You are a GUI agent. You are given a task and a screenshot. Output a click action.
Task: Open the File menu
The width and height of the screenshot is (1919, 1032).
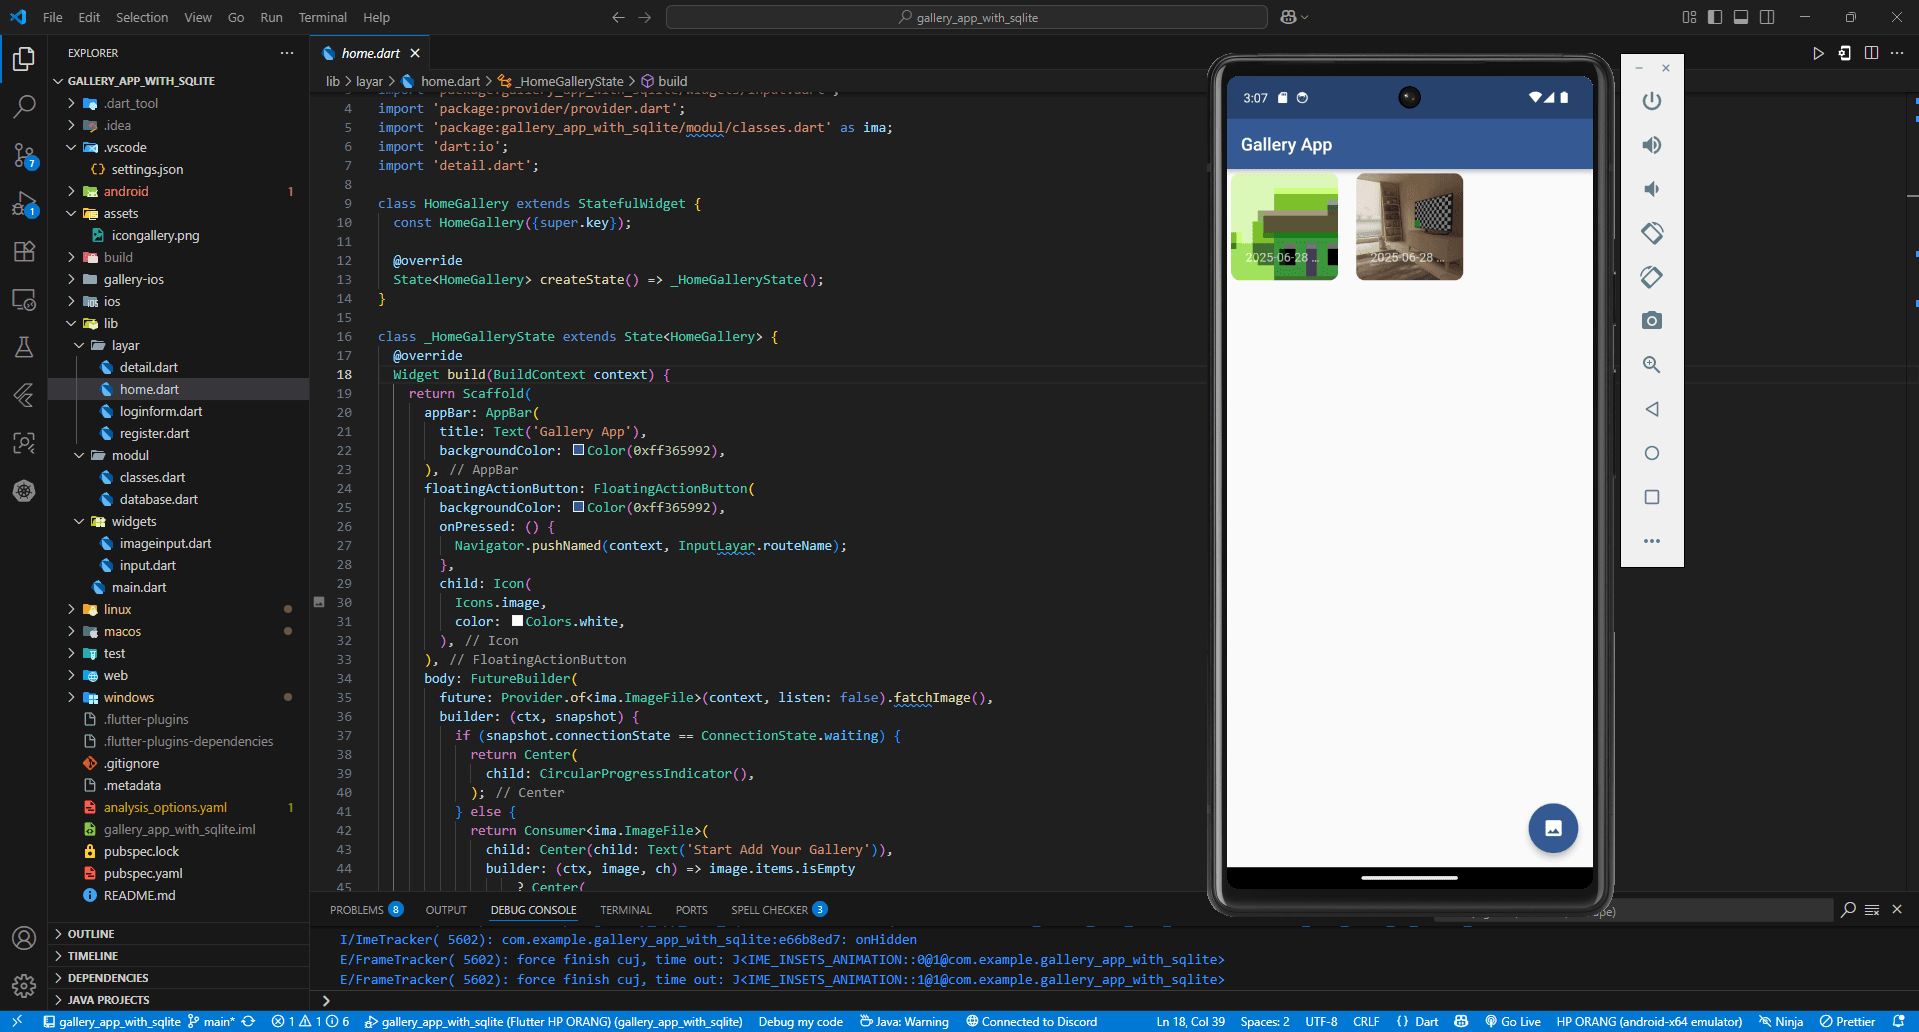[53, 17]
